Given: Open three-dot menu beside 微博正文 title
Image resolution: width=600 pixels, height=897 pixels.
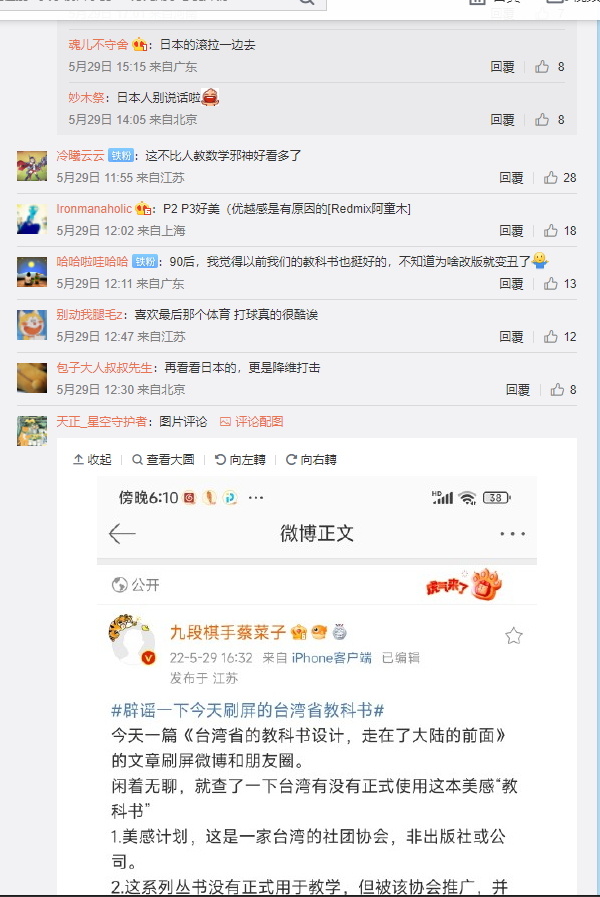Looking at the screenshot, I should point(512,534).
